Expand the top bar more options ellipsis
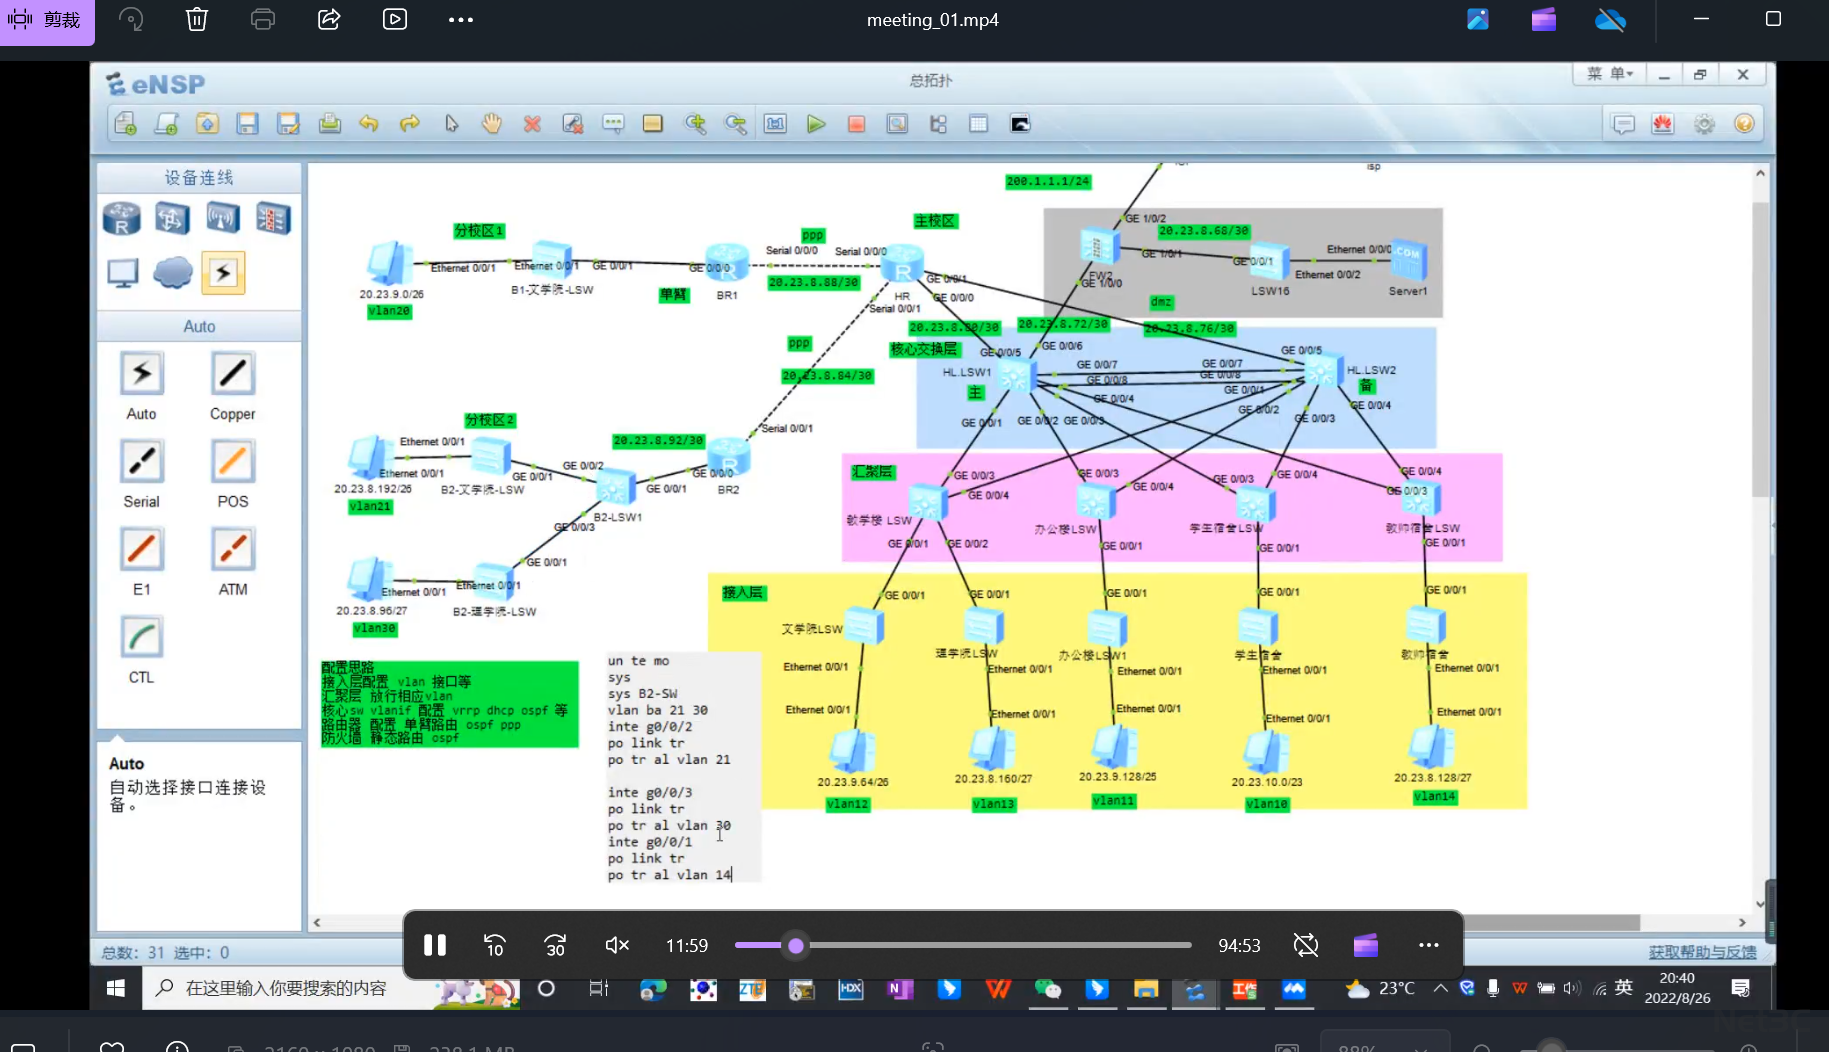1829x1052 pixels. tap(460, 20)
